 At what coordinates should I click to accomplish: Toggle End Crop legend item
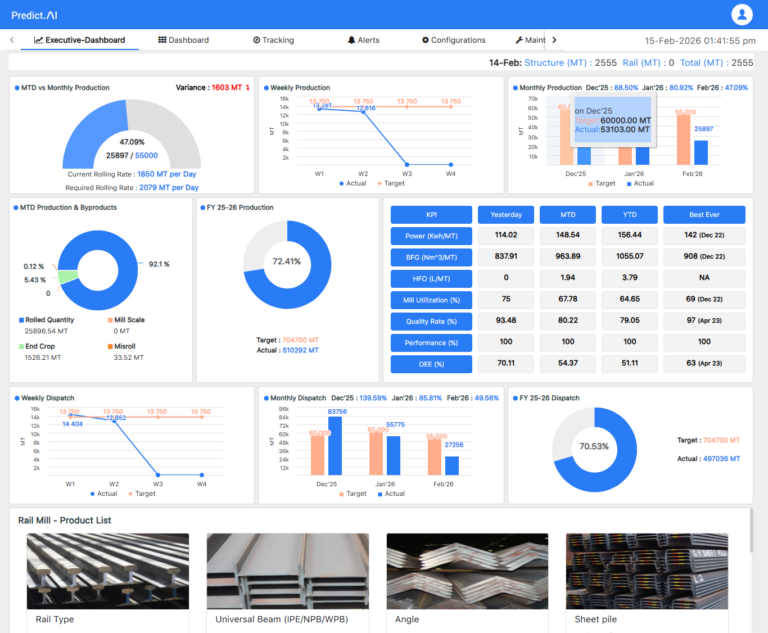(40, 346)
